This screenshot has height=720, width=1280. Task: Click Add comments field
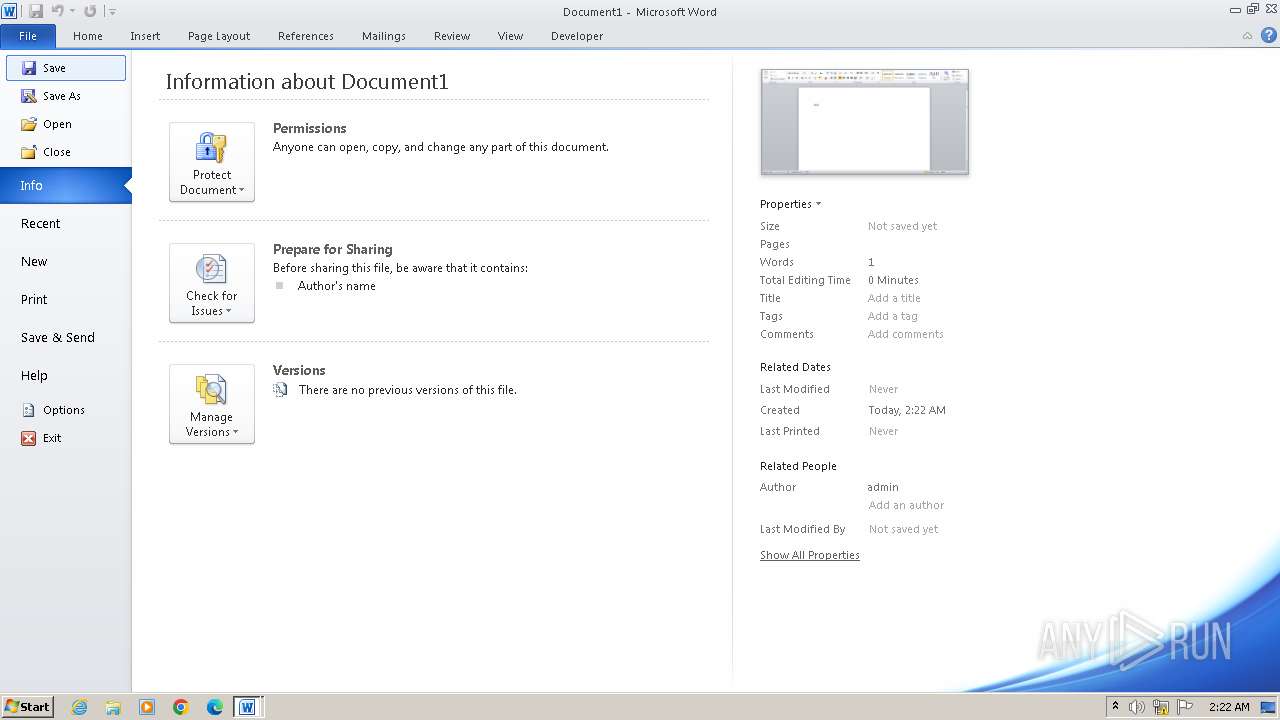(905, 334)
